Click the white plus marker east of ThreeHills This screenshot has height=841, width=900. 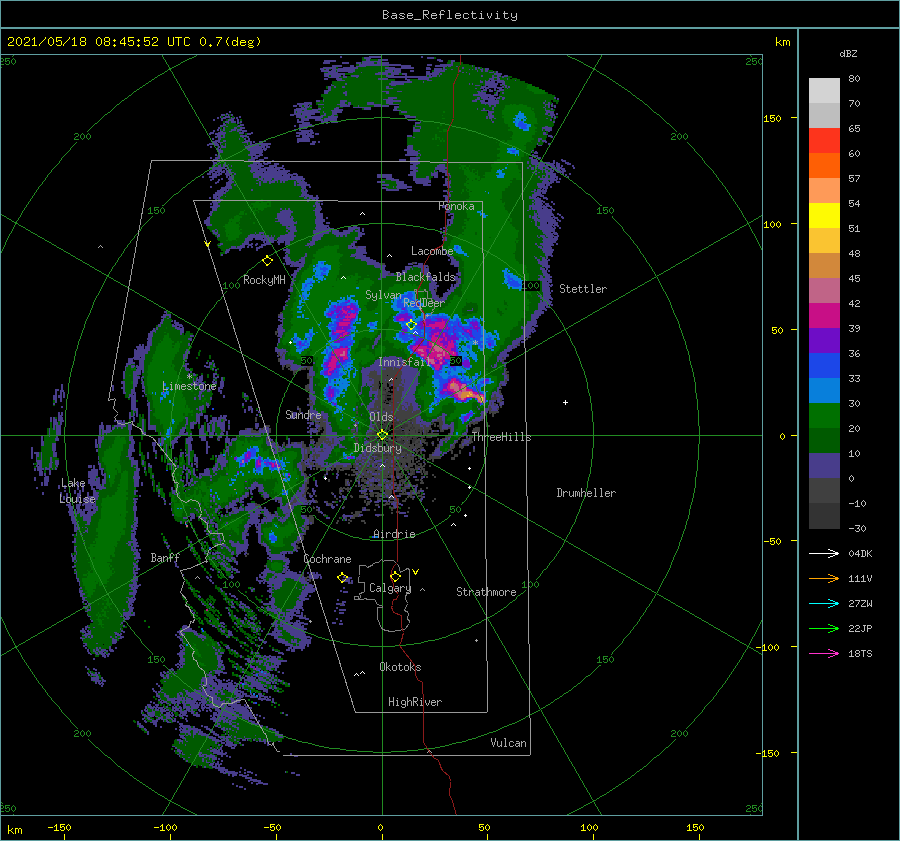[565, 402]
